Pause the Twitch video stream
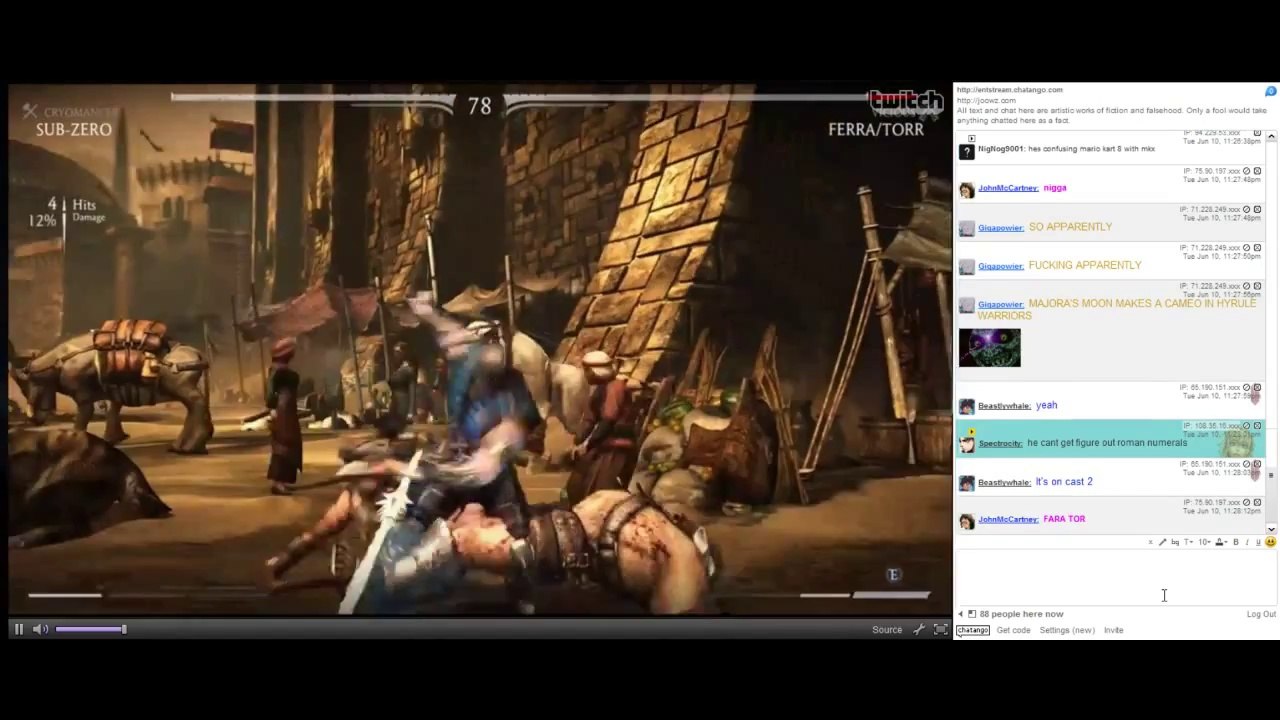The width and height of the screenshot is (1280, 720). (18, 629)
